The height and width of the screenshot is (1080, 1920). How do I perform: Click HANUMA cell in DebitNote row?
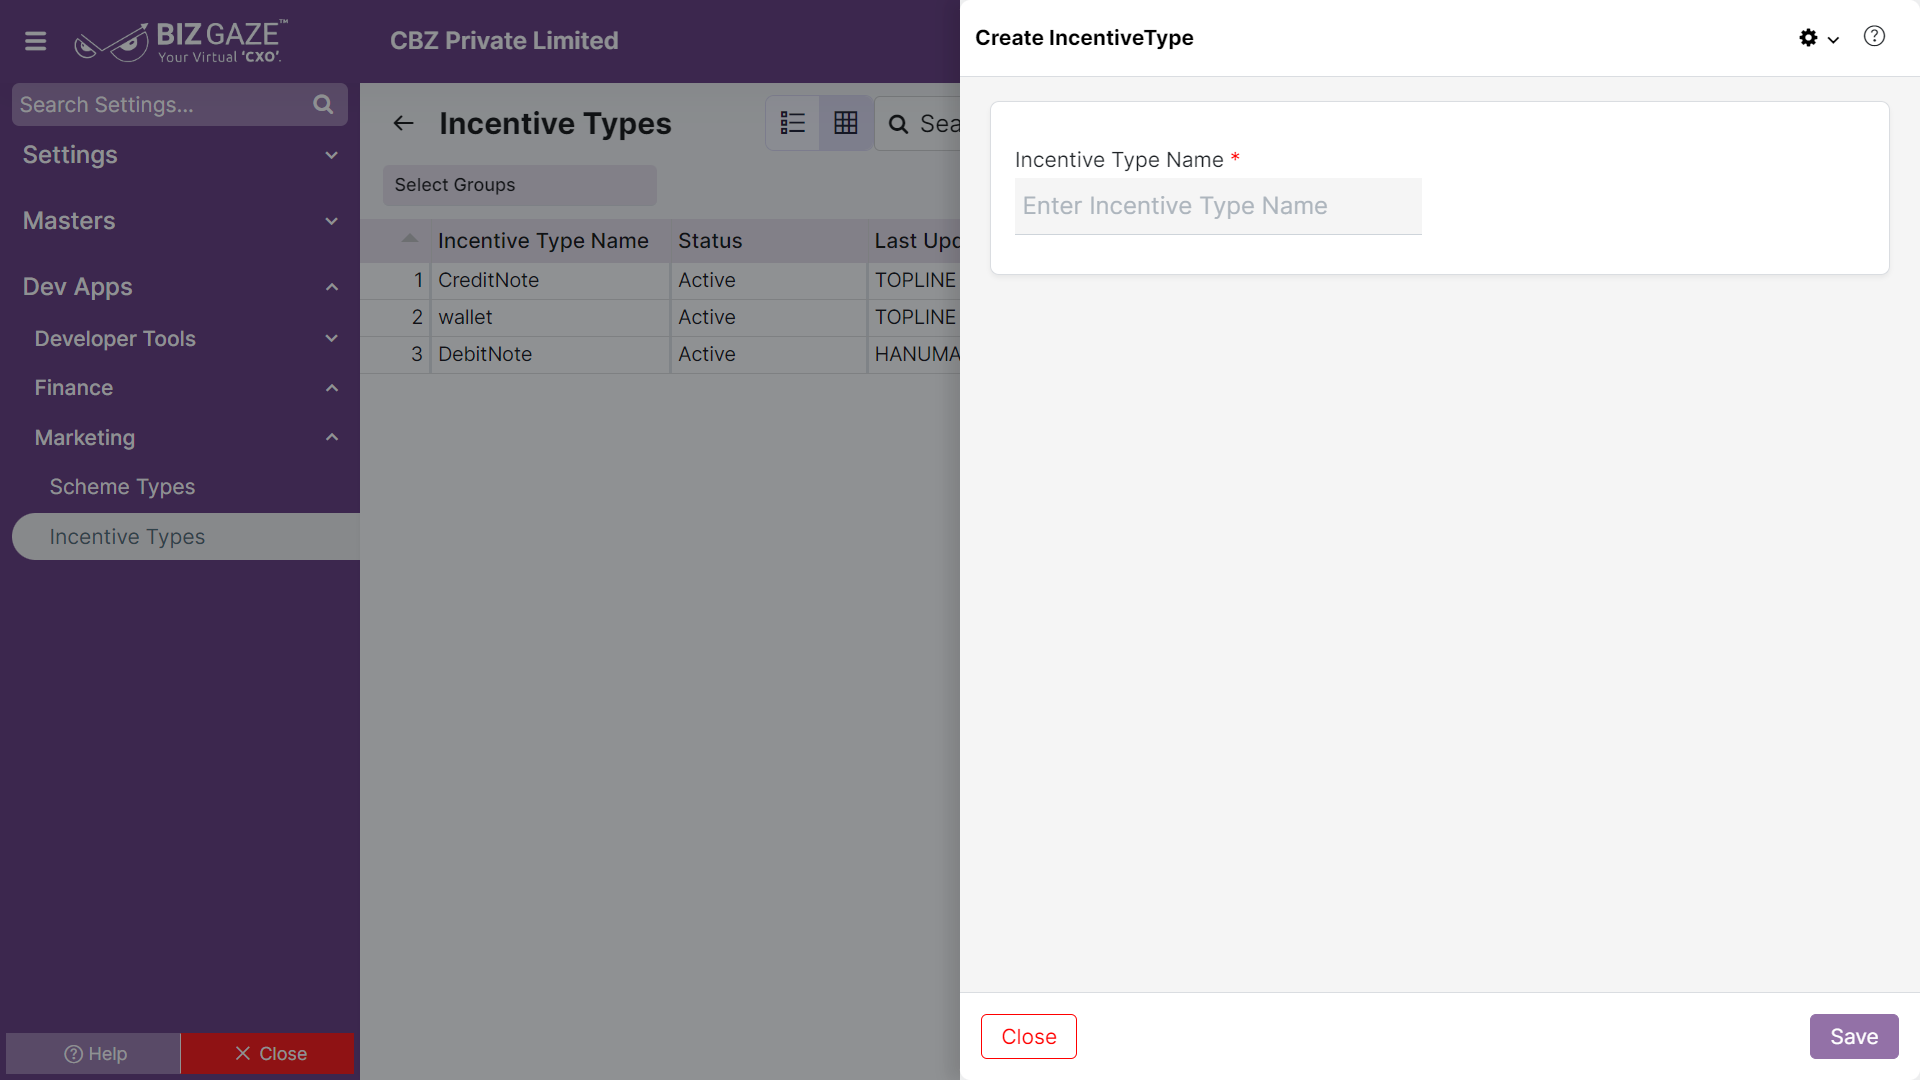[915, 355]
